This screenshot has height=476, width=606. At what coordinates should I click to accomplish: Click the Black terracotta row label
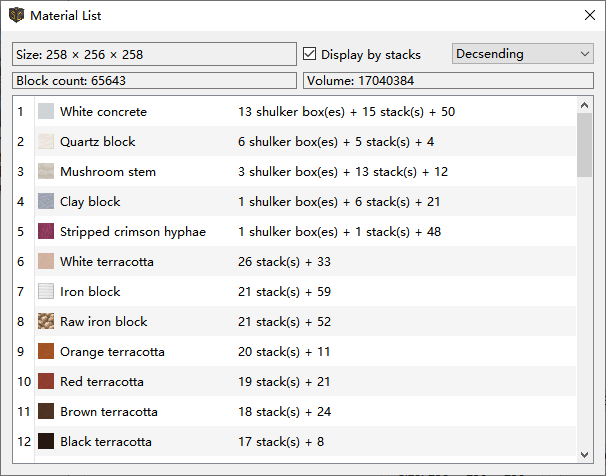click(x=106, y=442)
